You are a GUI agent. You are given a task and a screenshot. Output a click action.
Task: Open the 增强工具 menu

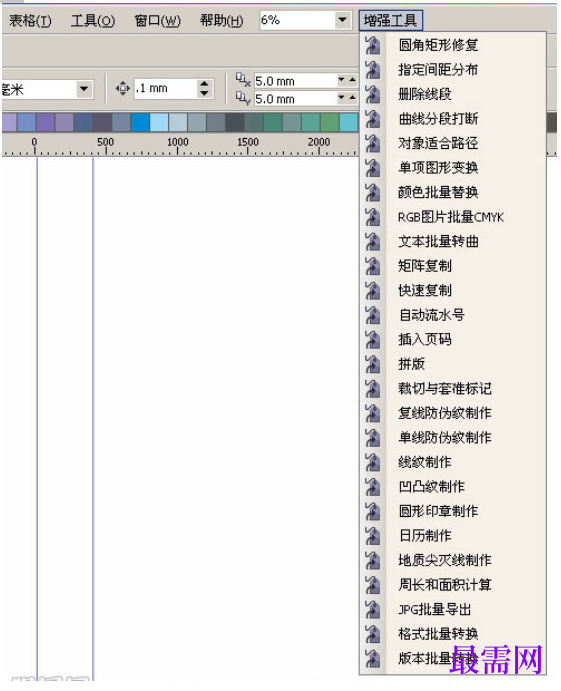point(390,20)
